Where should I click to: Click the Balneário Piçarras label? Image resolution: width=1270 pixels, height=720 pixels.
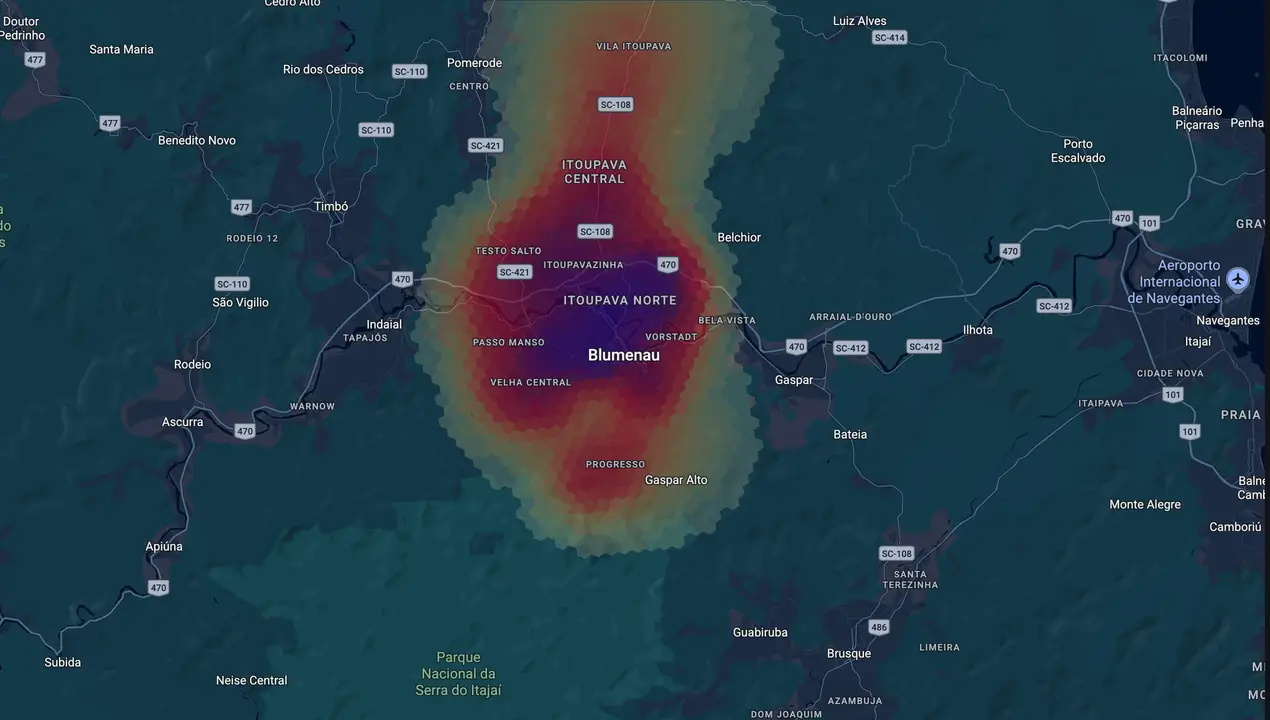1197,118
